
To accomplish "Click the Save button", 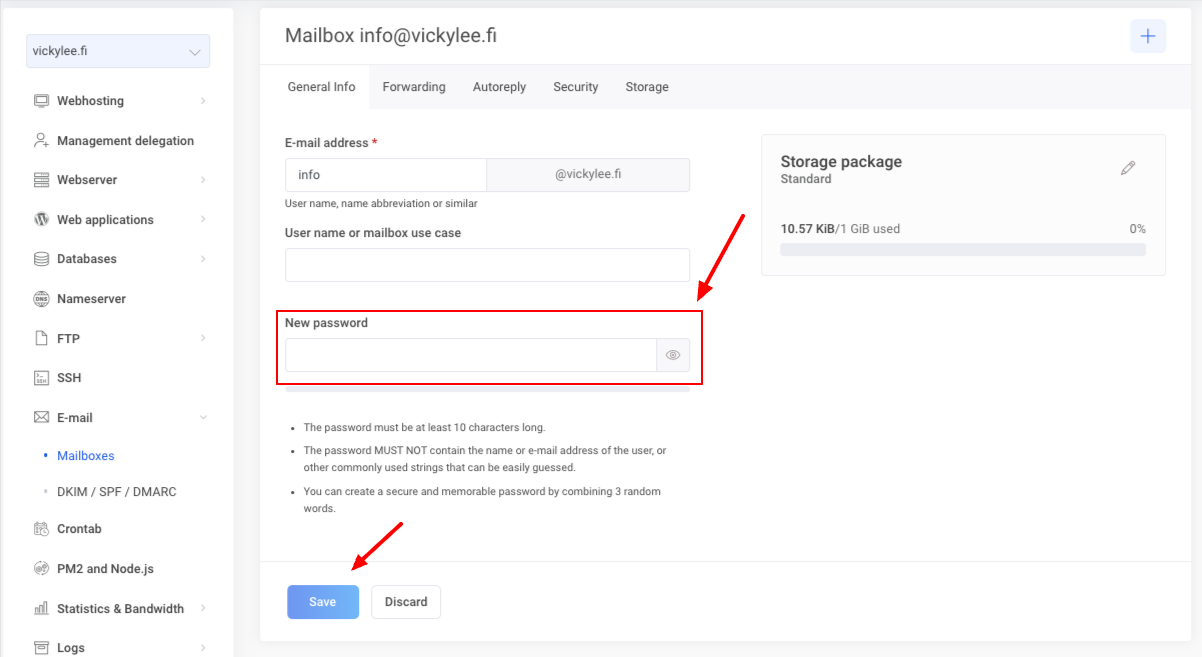I will click(322, 602).
